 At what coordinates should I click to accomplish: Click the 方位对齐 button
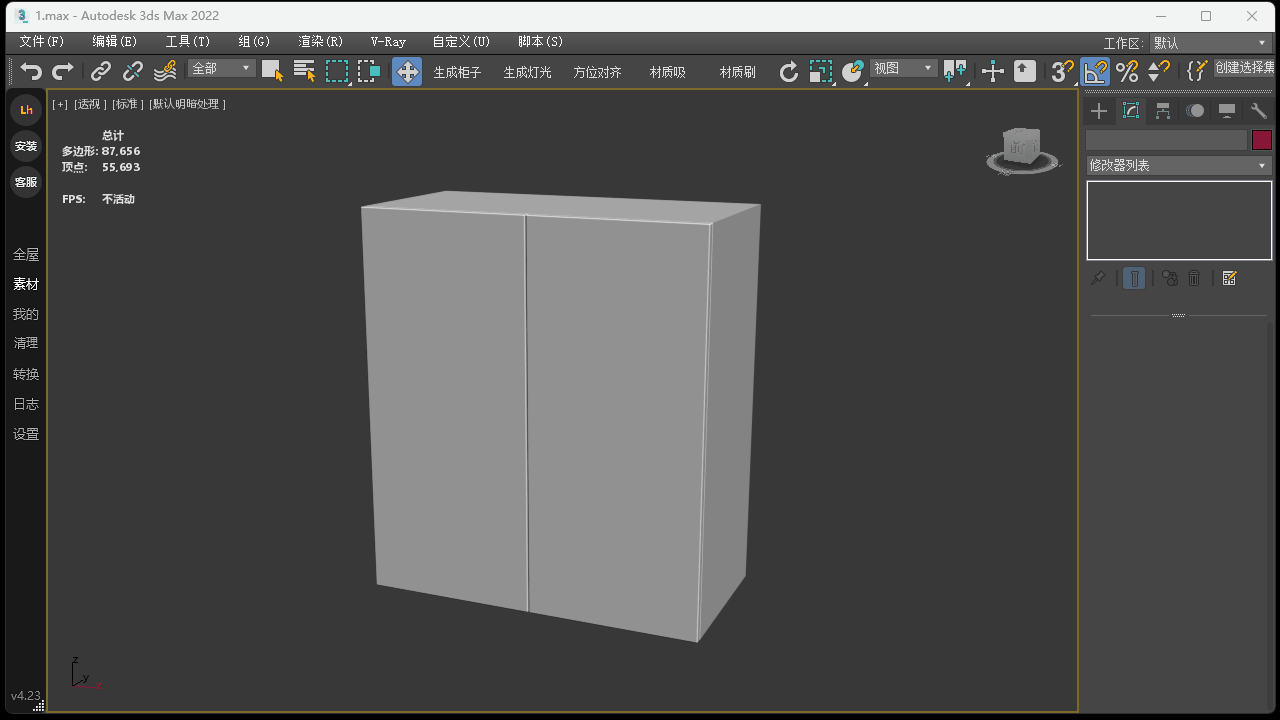point(597,72)
